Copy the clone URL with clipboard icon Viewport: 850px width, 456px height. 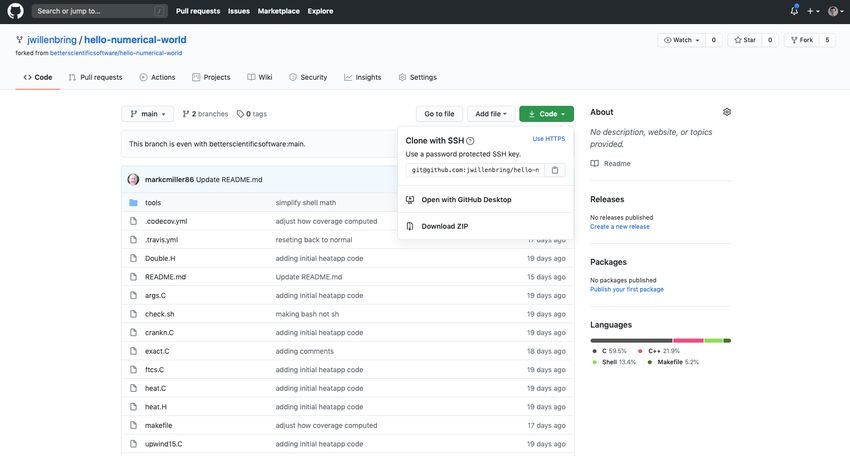pyautogui.click(x=555, y=170)
